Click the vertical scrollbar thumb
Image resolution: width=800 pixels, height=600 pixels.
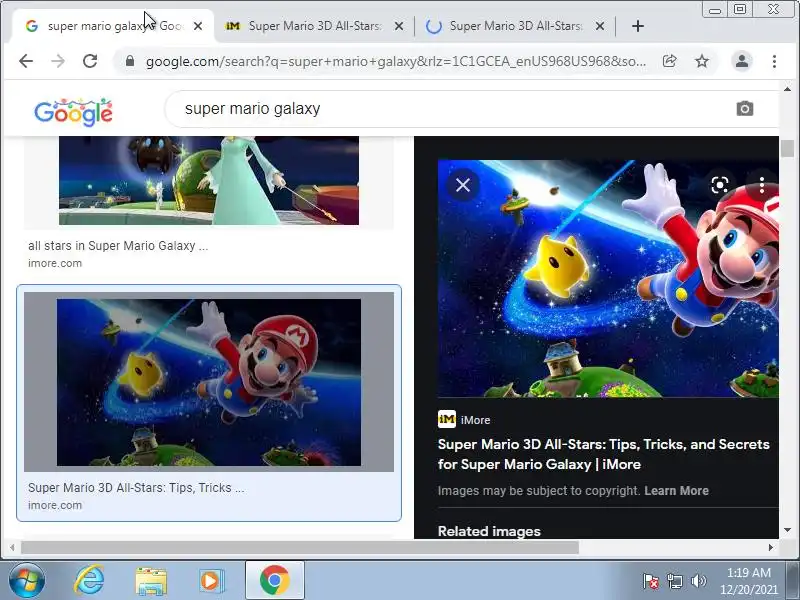tap(787, 148)
